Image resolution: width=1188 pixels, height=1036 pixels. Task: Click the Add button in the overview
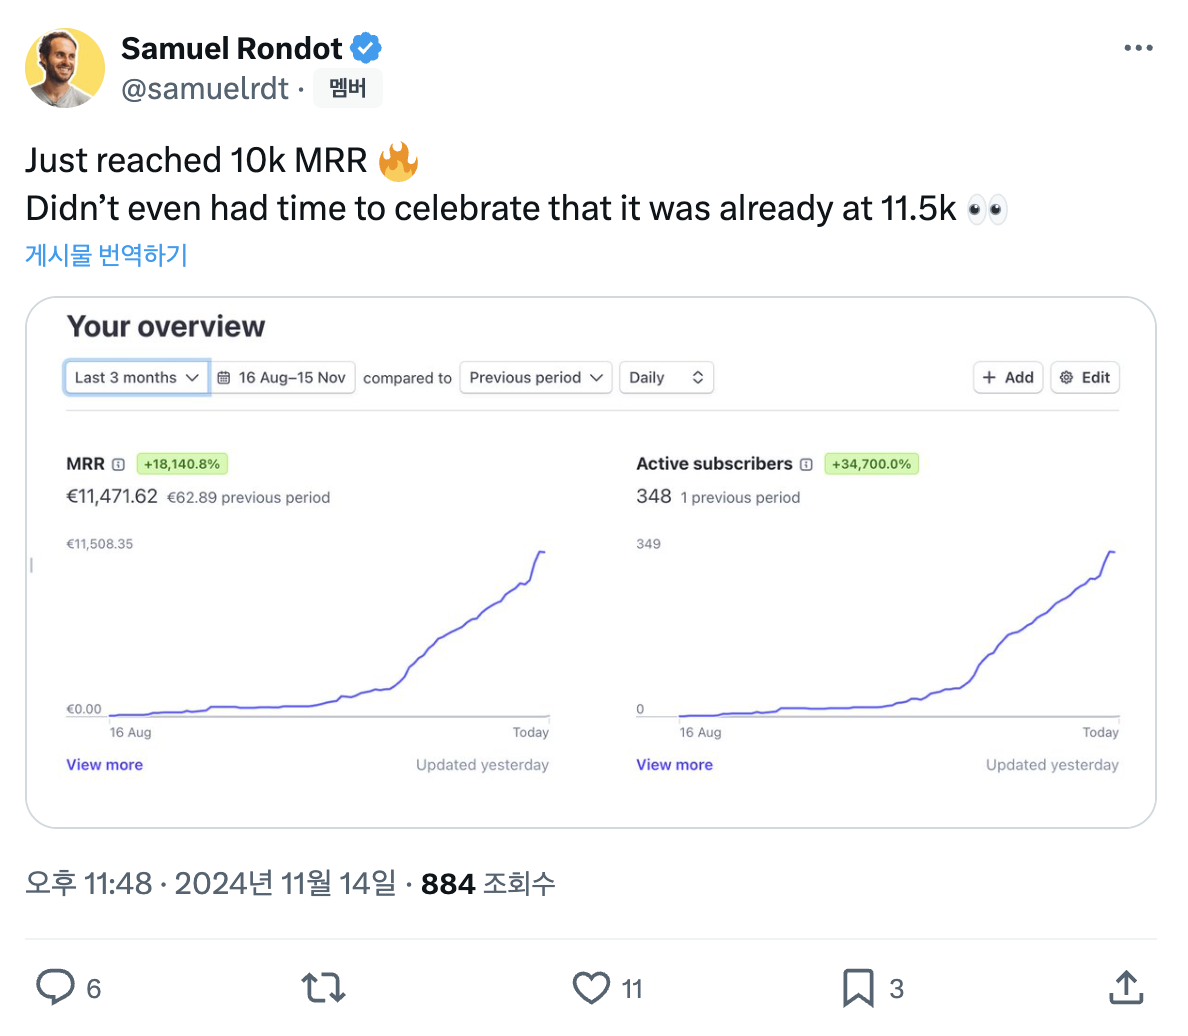[1007, 377]
